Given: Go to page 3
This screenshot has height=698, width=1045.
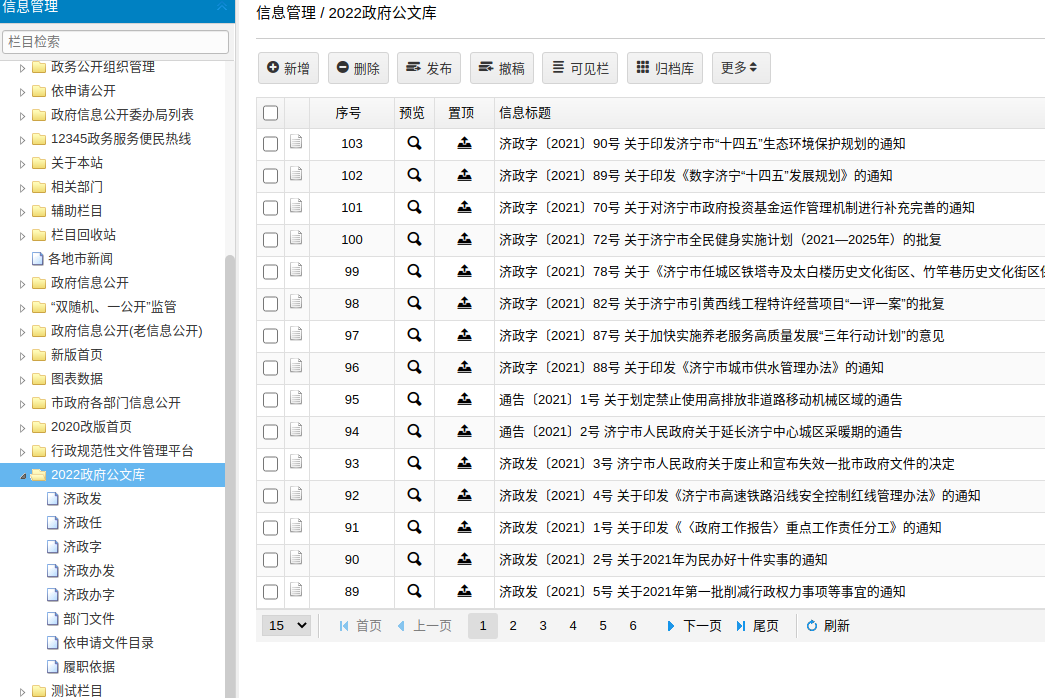Looking at the screenshot, I should click(x=543, y=625).
